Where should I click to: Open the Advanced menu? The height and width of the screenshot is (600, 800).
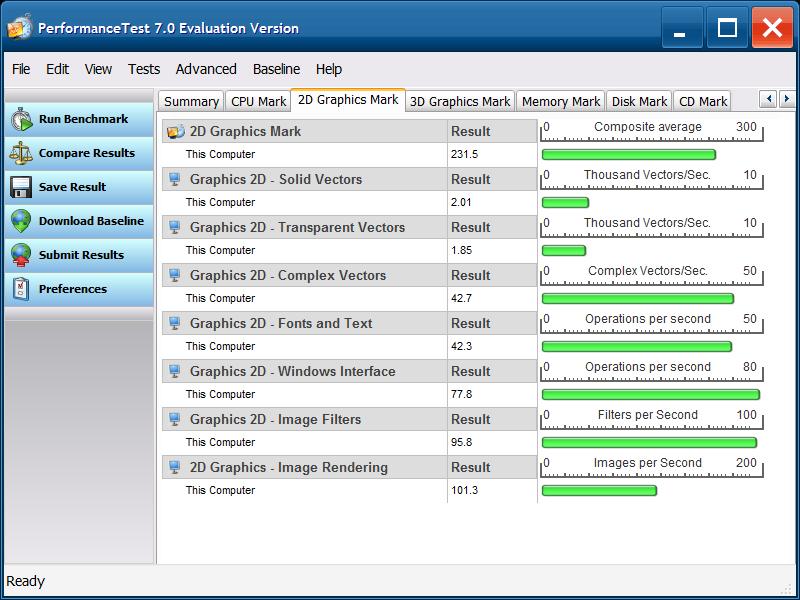(x=206, y=69)
